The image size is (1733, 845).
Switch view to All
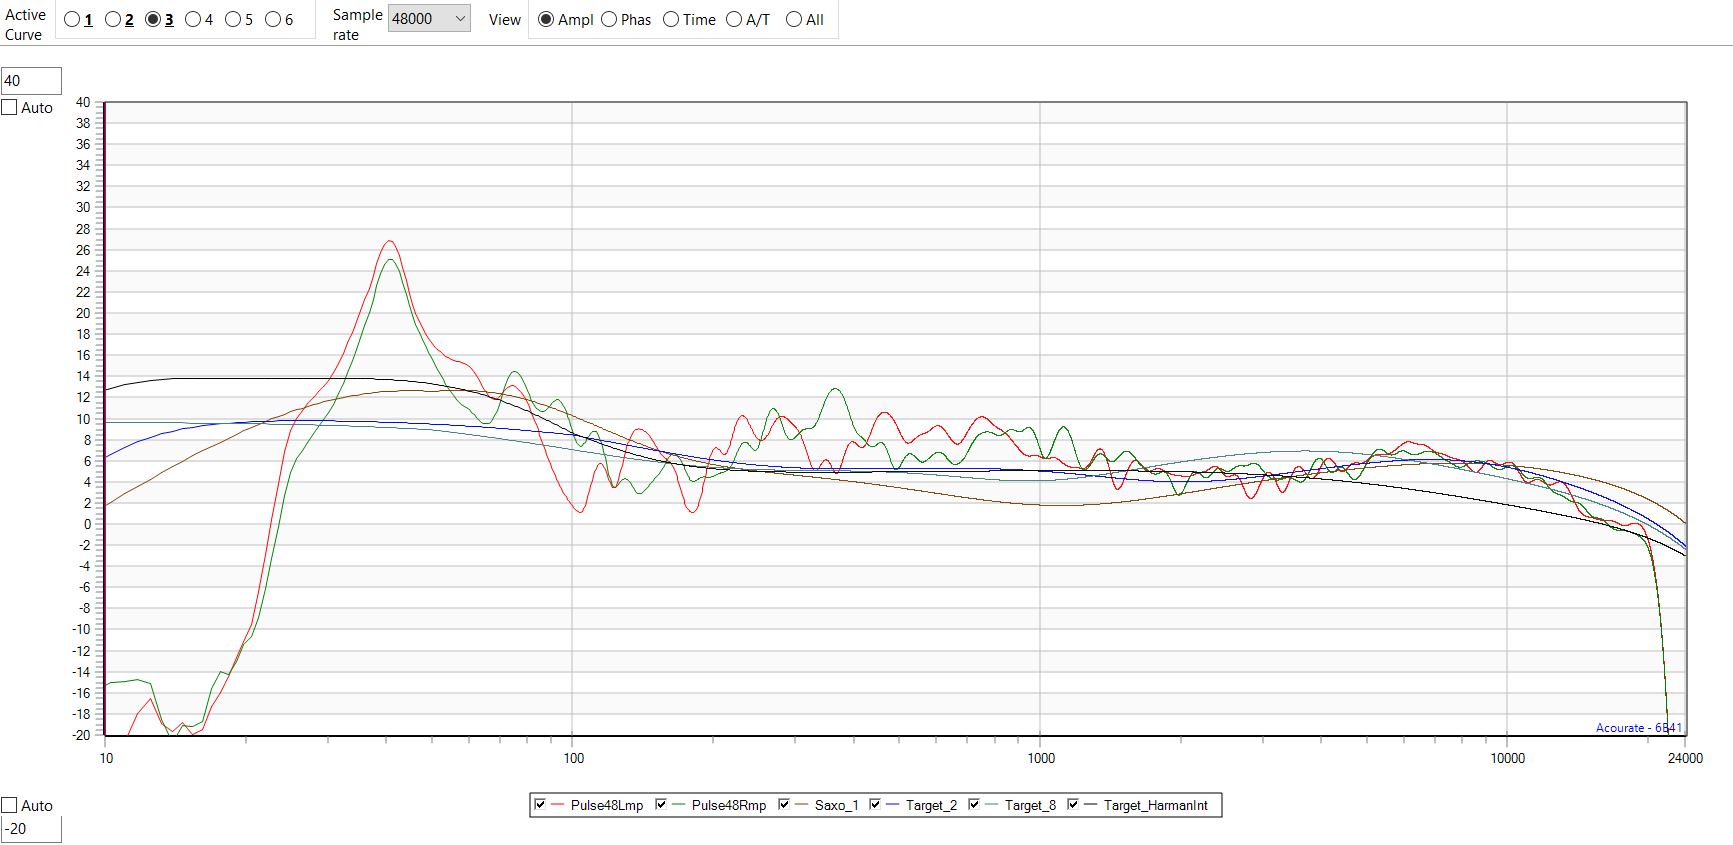(x=794, y=19)
